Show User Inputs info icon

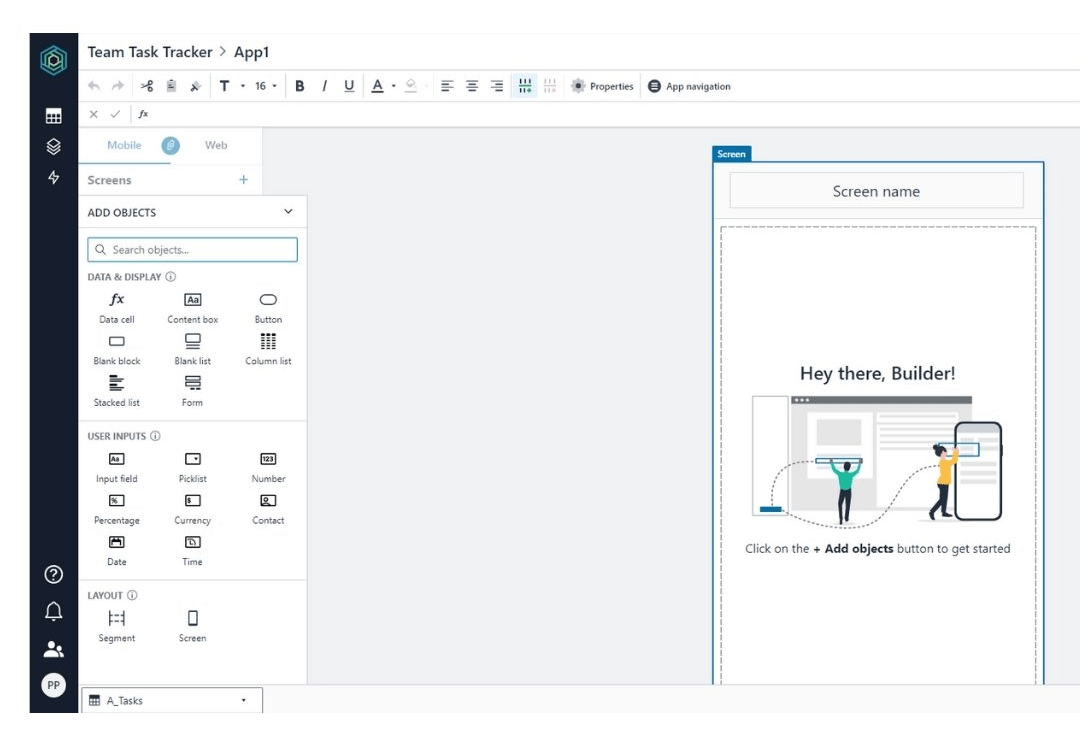(155, 435)
